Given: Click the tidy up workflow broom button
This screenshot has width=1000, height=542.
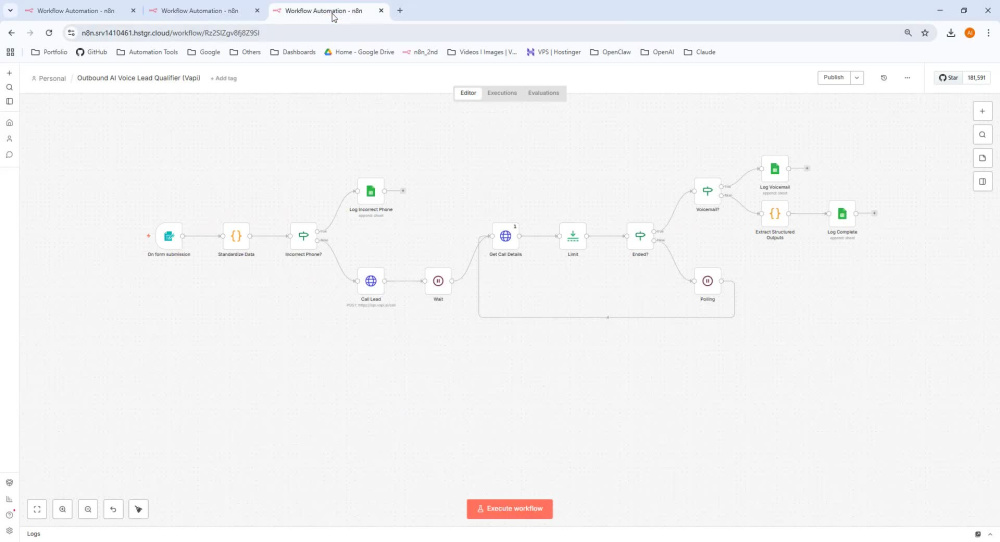Looking at the screenshot, I should point(138,509).
